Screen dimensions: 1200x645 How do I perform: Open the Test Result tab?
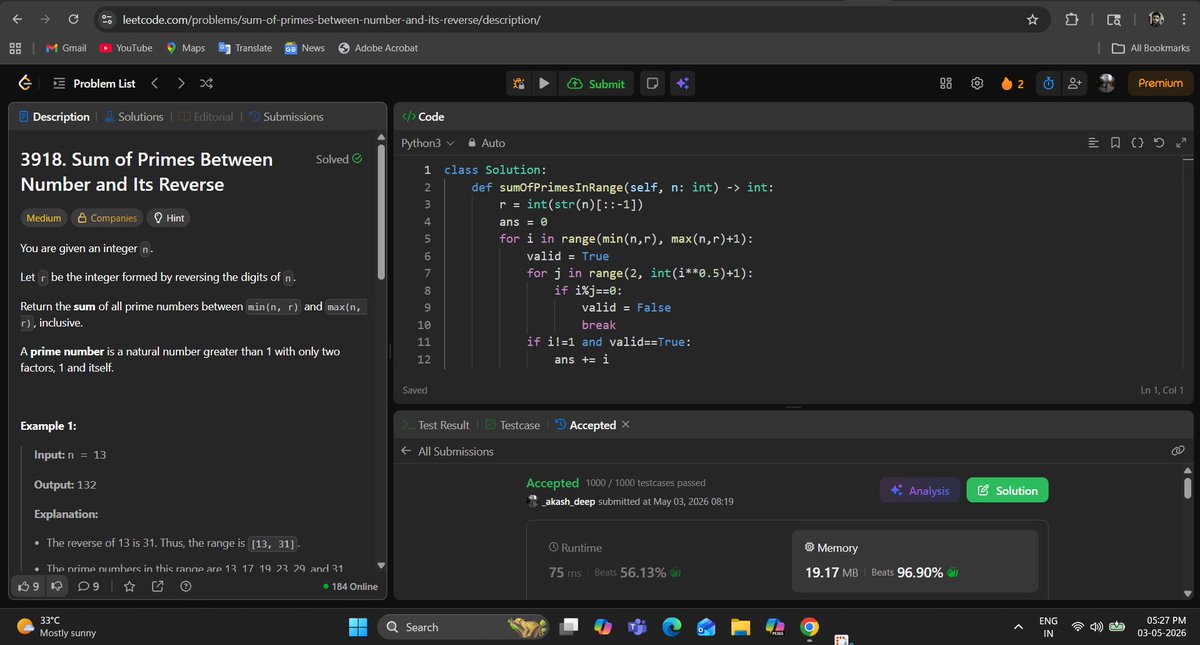click(436, 425)
